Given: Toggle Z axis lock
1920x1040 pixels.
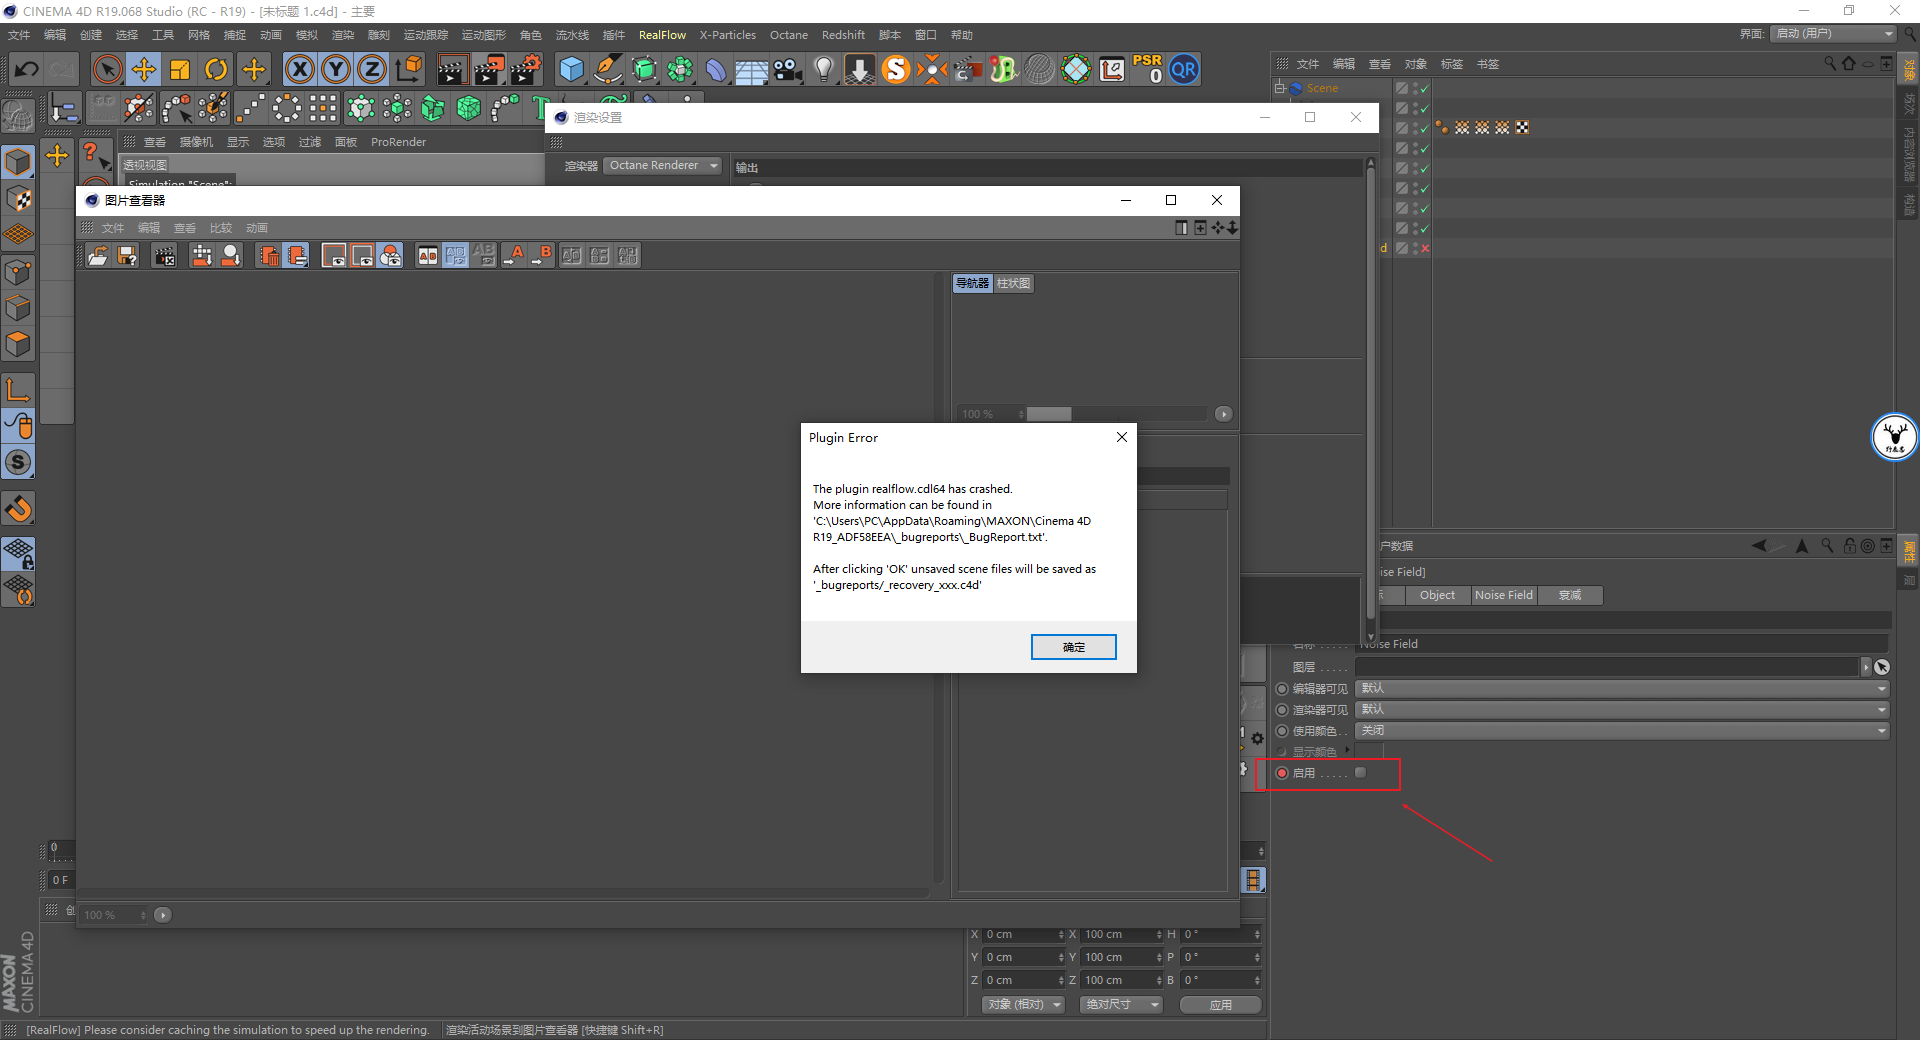Looking at the screenshot, I should pos(372,69).
